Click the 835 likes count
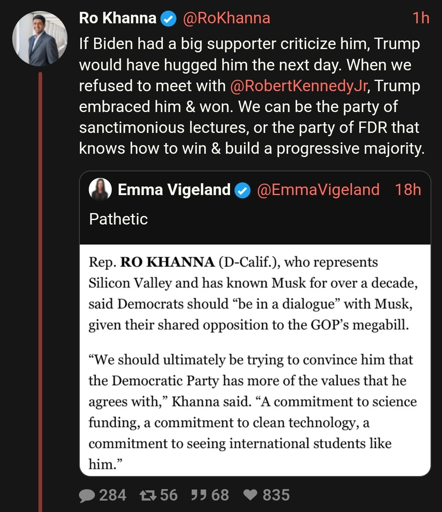The width and height of the screenshot is (442, 512). (x=276, y=495)
